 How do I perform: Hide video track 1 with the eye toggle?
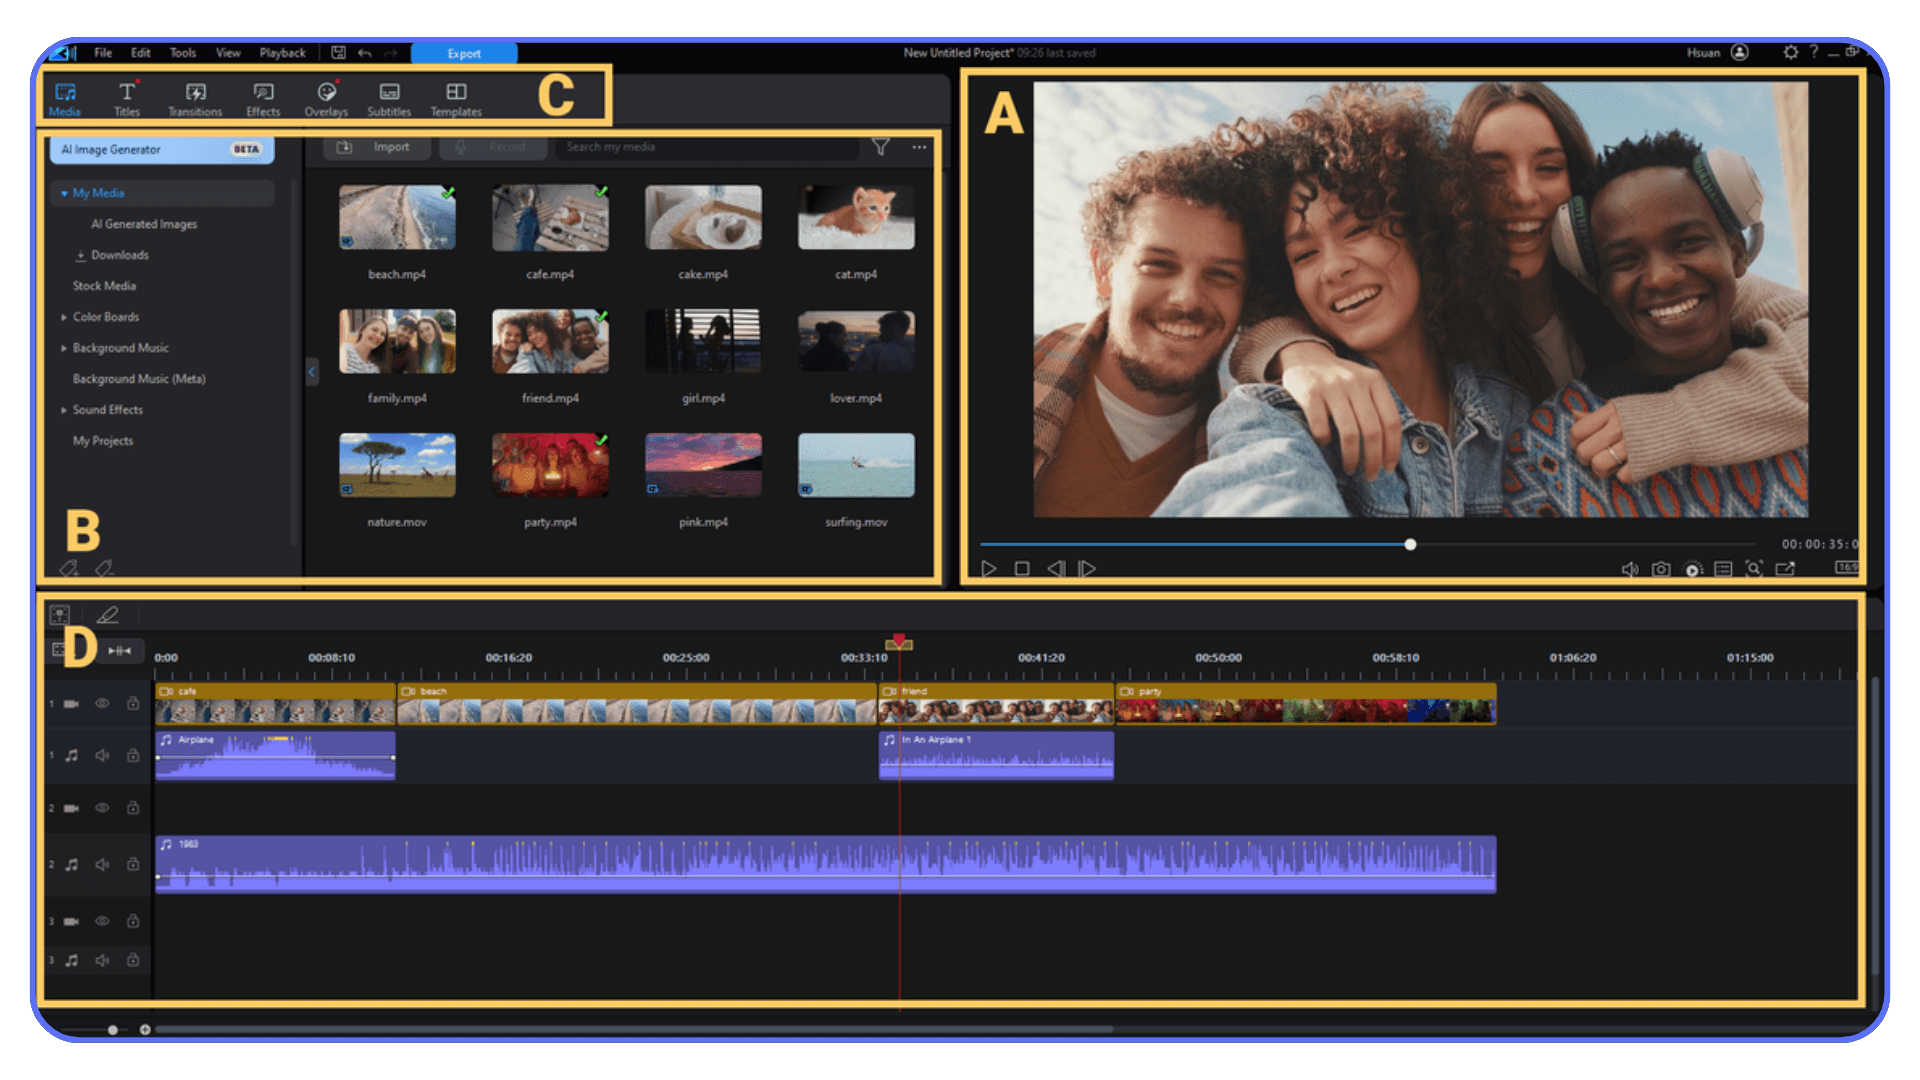coord(101,704)
